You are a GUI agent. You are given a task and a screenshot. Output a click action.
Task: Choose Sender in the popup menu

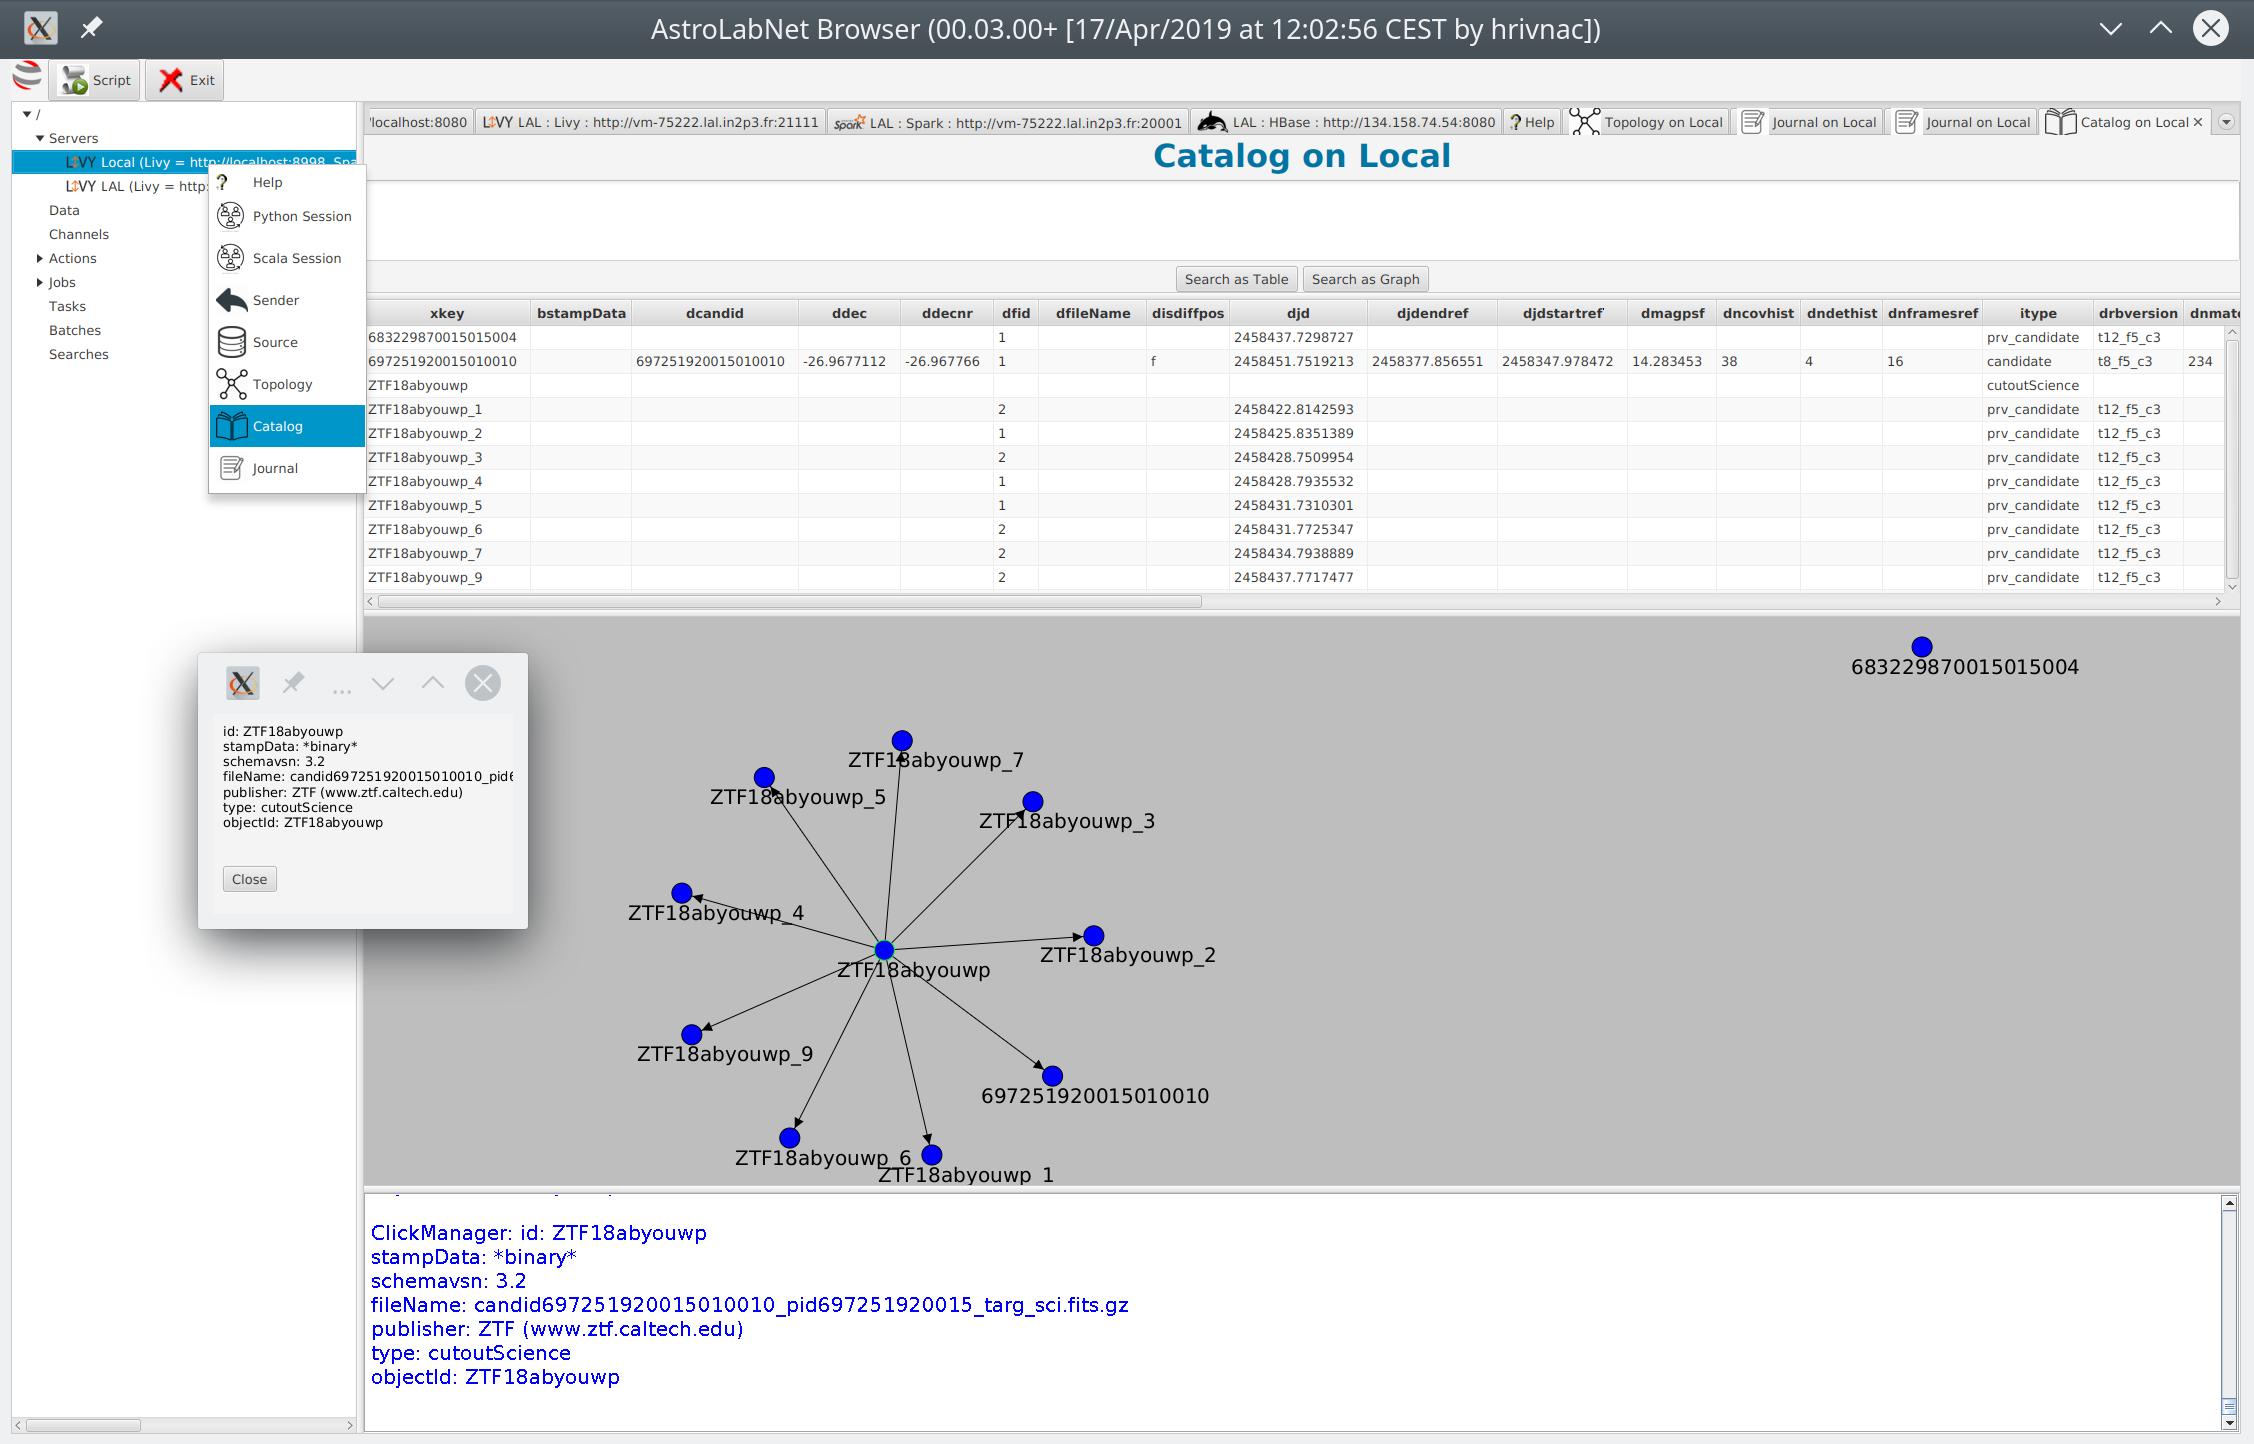(287, 300)
